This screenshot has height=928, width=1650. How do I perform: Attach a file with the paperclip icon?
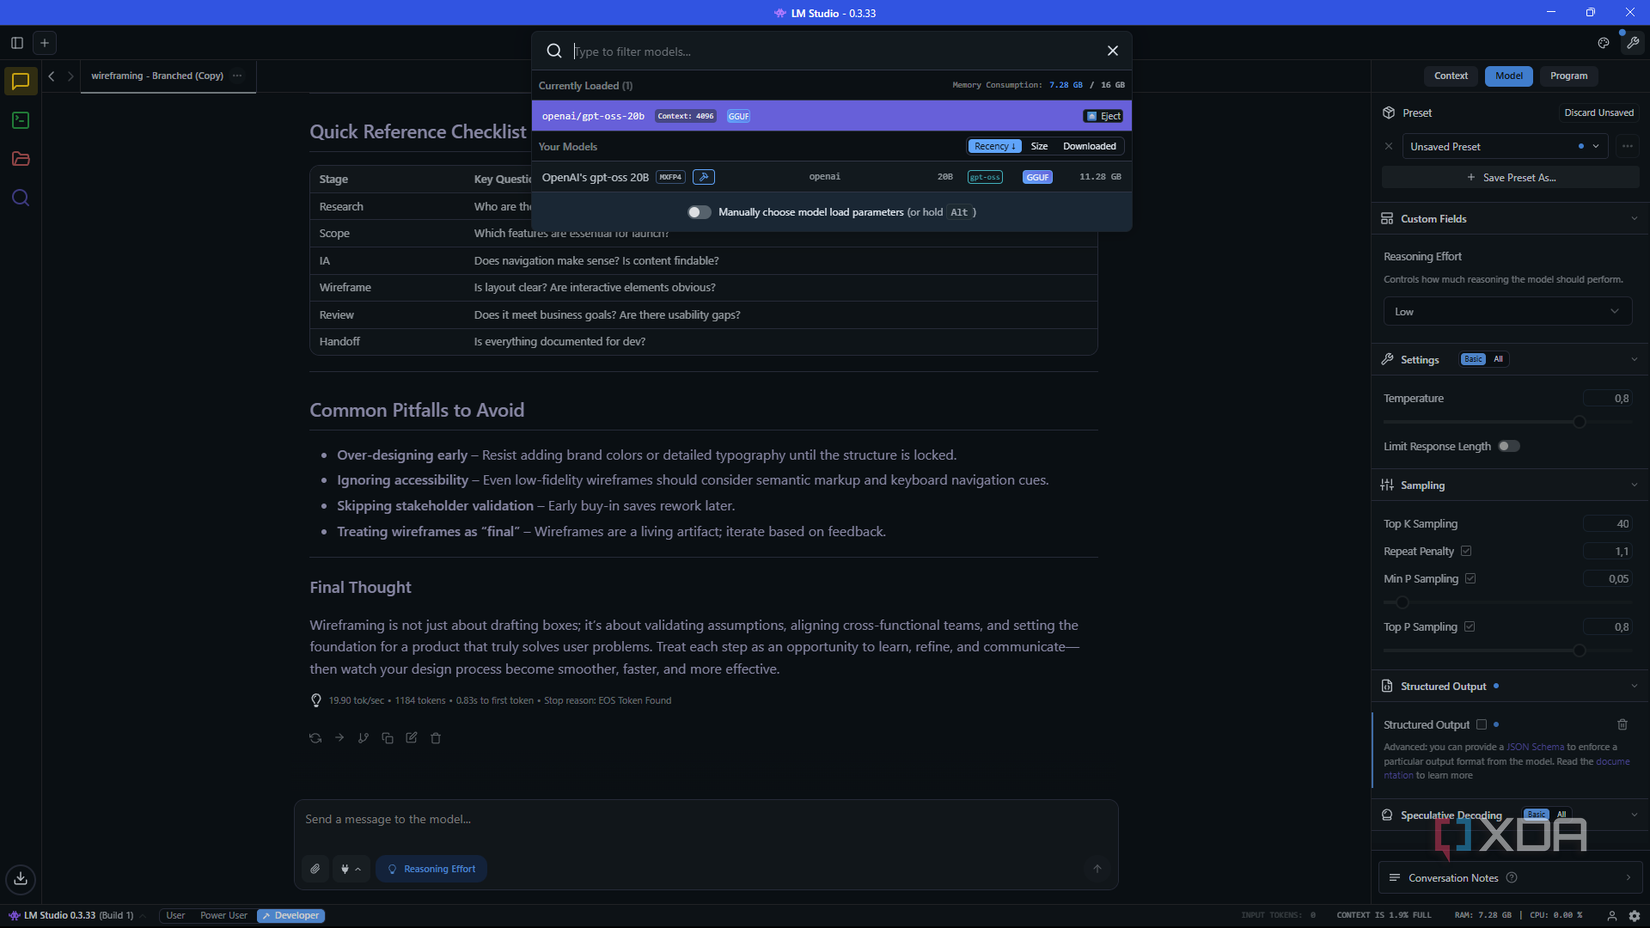point(315,869)
